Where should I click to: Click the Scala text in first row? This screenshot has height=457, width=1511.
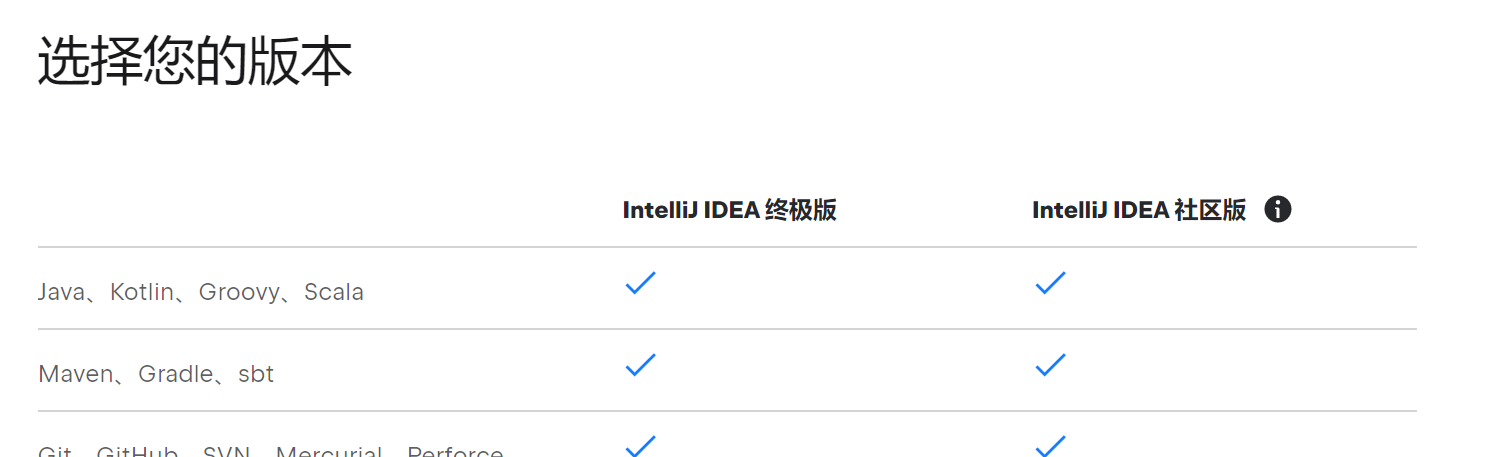334,293
